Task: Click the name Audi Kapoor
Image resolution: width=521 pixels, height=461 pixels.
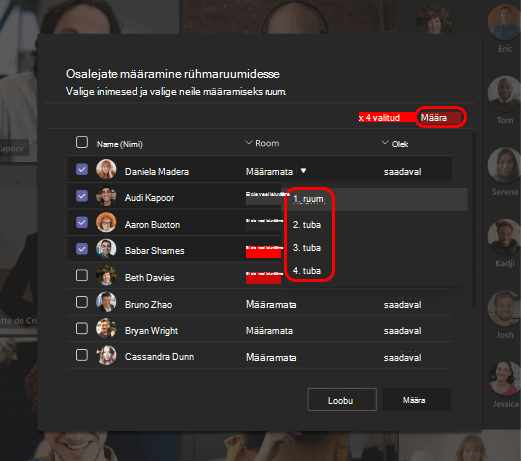Action: (x=149, y=198)
